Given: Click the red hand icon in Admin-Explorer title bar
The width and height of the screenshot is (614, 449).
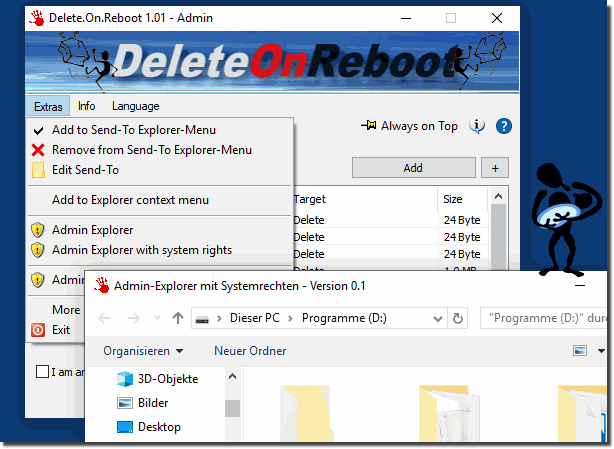Looking at the screenshot, I should point(102,285).
